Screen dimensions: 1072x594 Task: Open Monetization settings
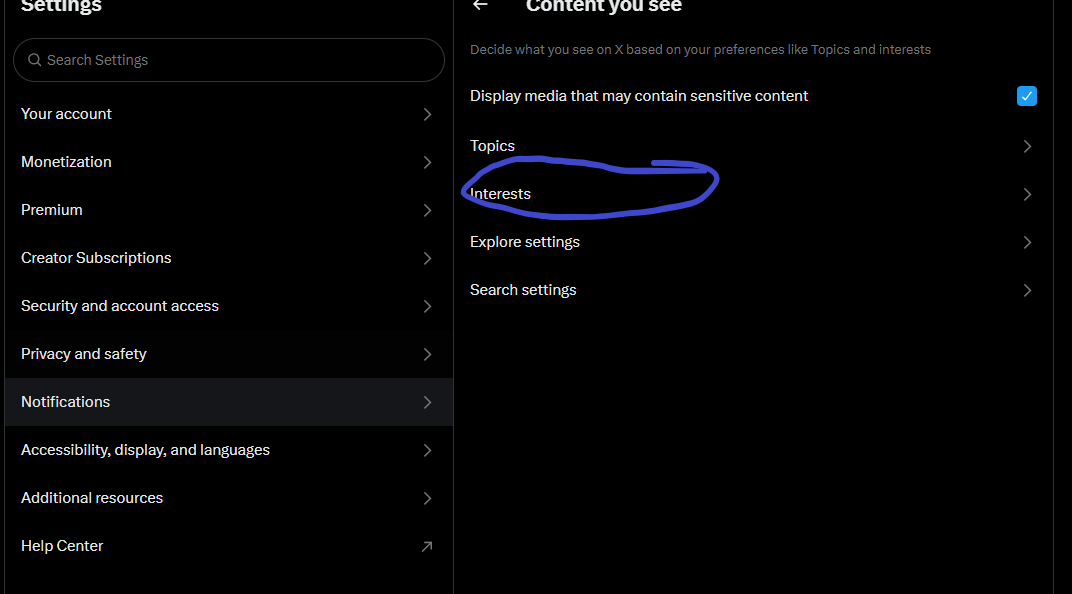[228, 162]
